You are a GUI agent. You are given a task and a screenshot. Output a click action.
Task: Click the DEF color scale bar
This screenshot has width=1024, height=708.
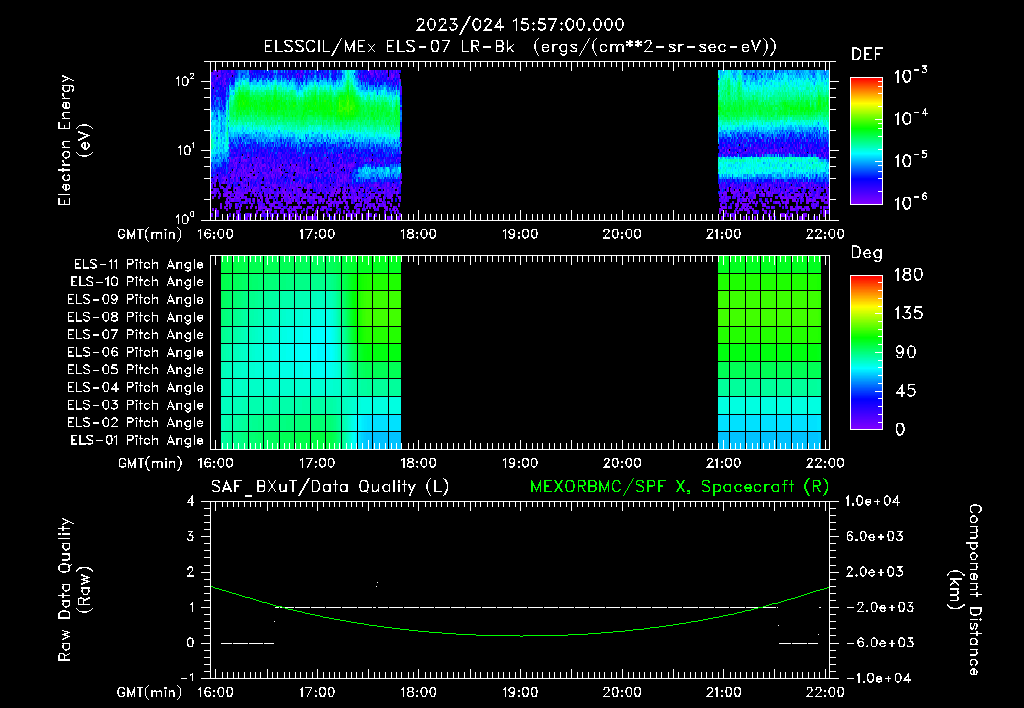click(866, 141)
